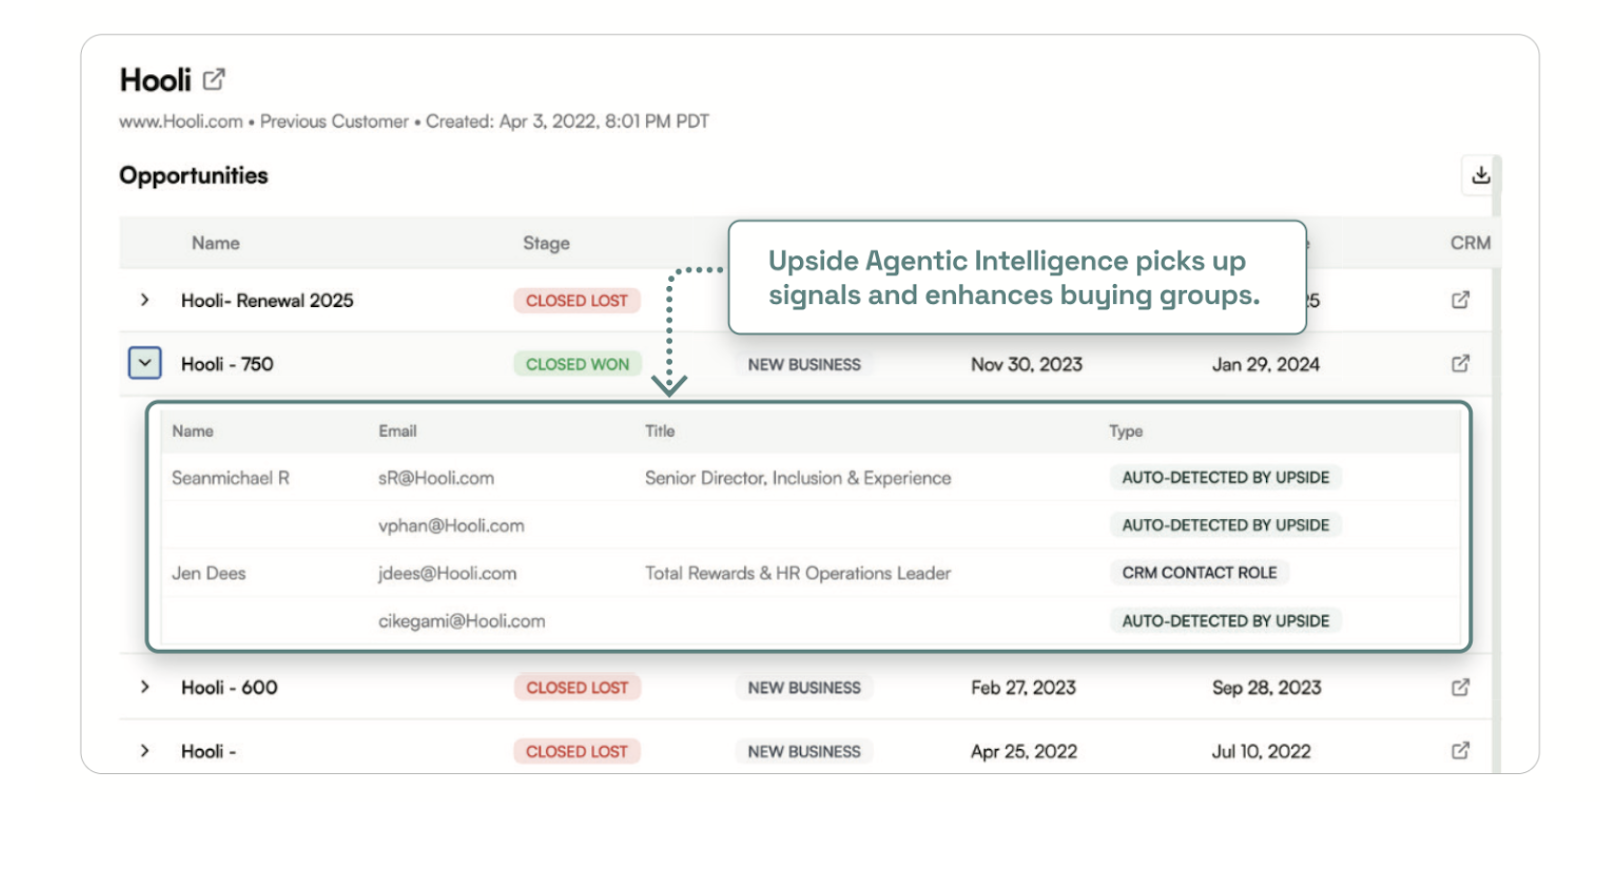Click email cikegami@Hooli.com
Viewport: 1600px width, 878px height.
tap(462, 621)
